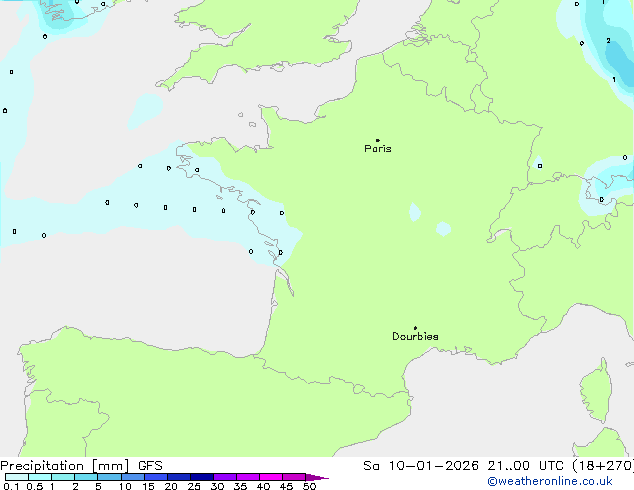
Task: Click the legend value '35'
Action: pyautogui.click(x=241, y=486)
